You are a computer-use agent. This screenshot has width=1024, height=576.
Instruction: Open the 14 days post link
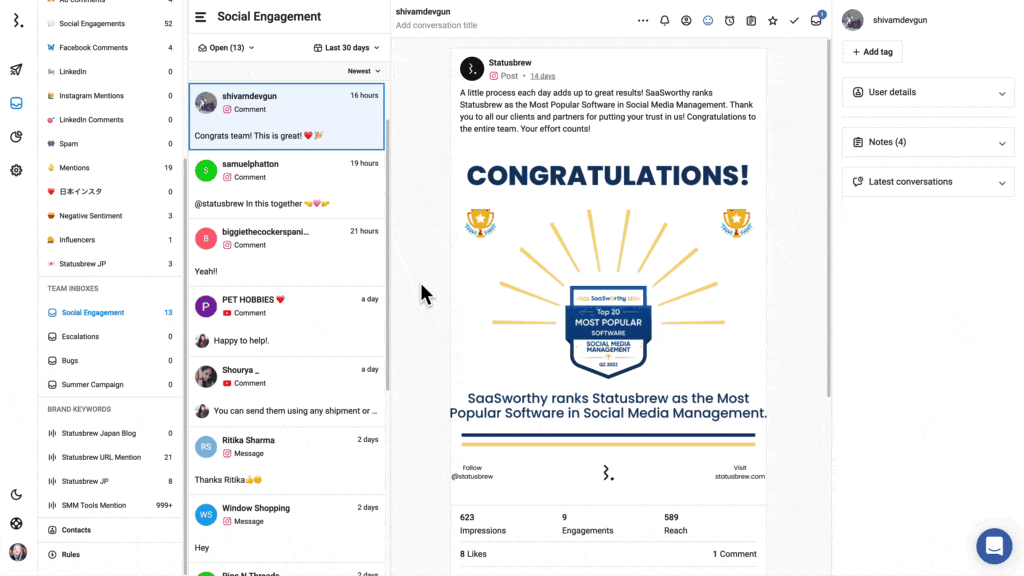pyautogui.click(x=542, y=76)
